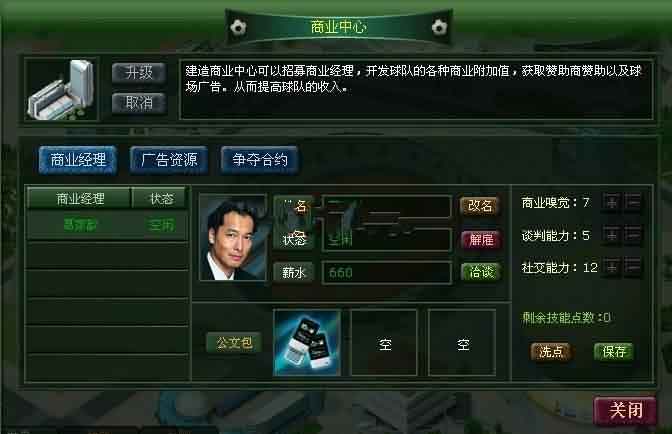Select the first manager row in the list
Screen dimensions: 672x434
[x=107, y=225]
